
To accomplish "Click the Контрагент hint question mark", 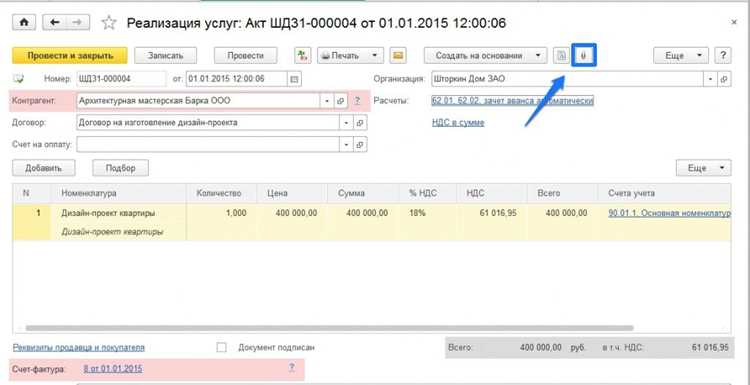I will click(x=357, y=101).
